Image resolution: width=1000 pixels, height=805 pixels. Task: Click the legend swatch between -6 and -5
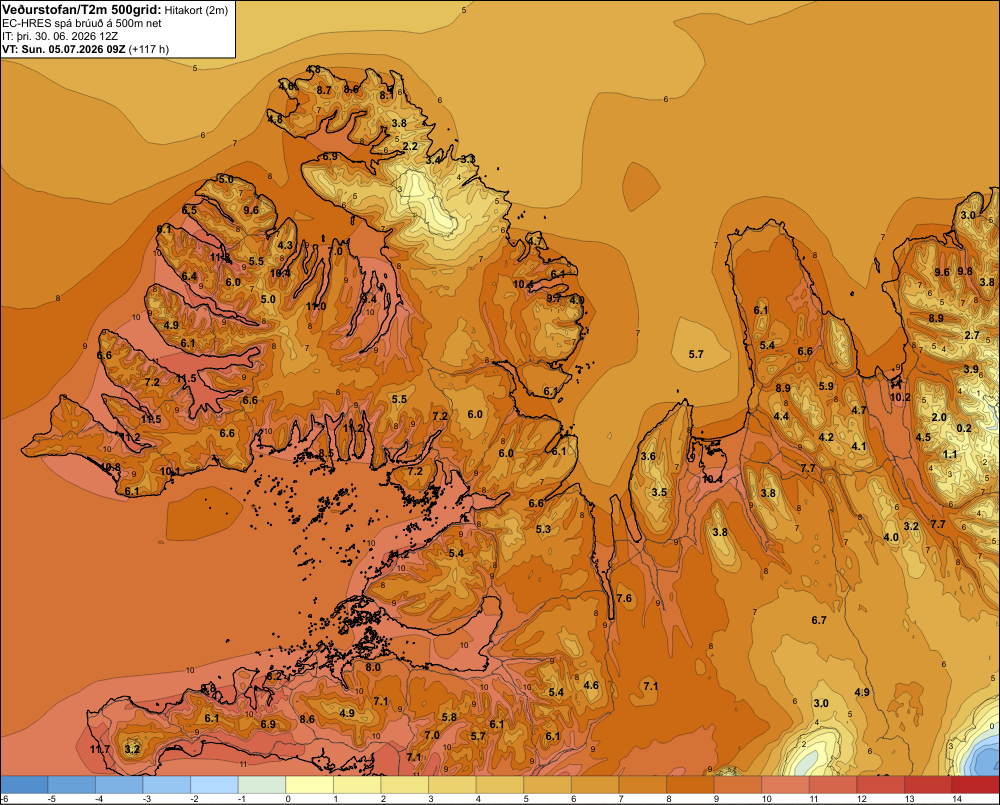coord(24,785)
